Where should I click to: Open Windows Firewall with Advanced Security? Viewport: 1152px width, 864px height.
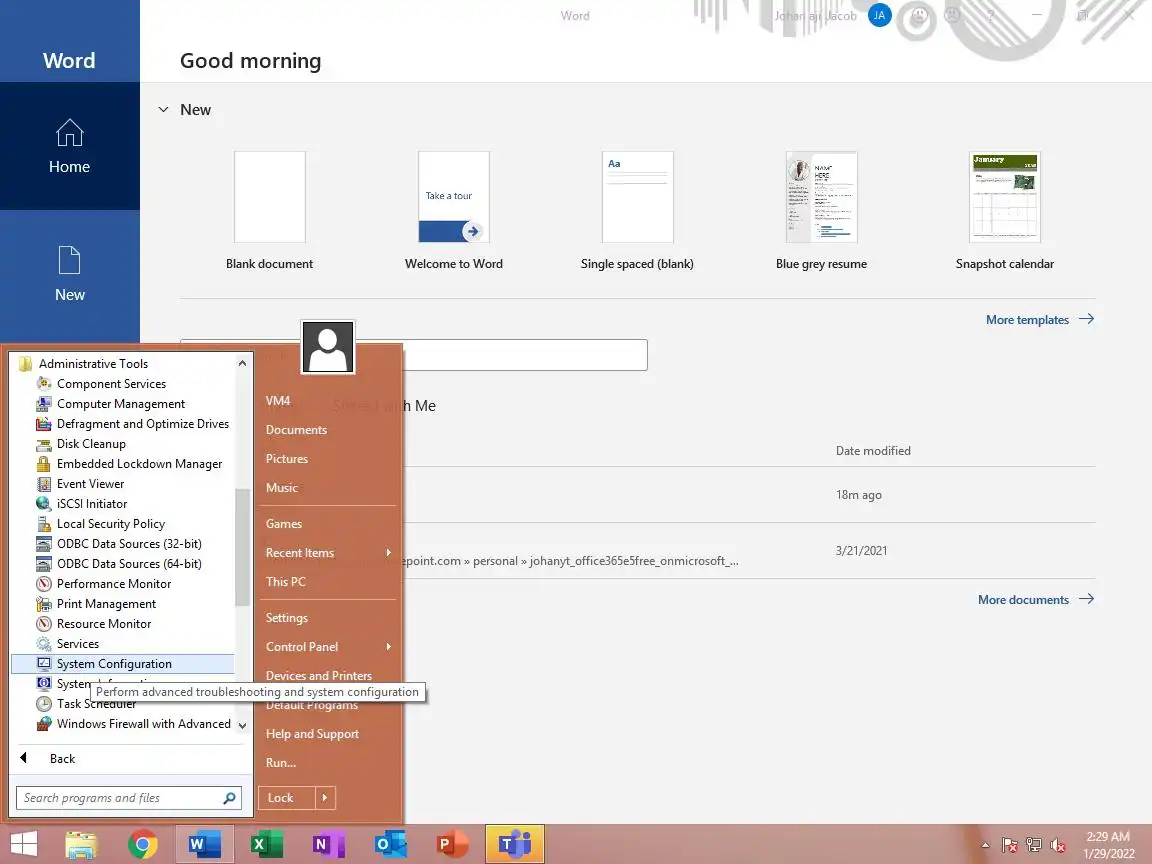[143, 723]
